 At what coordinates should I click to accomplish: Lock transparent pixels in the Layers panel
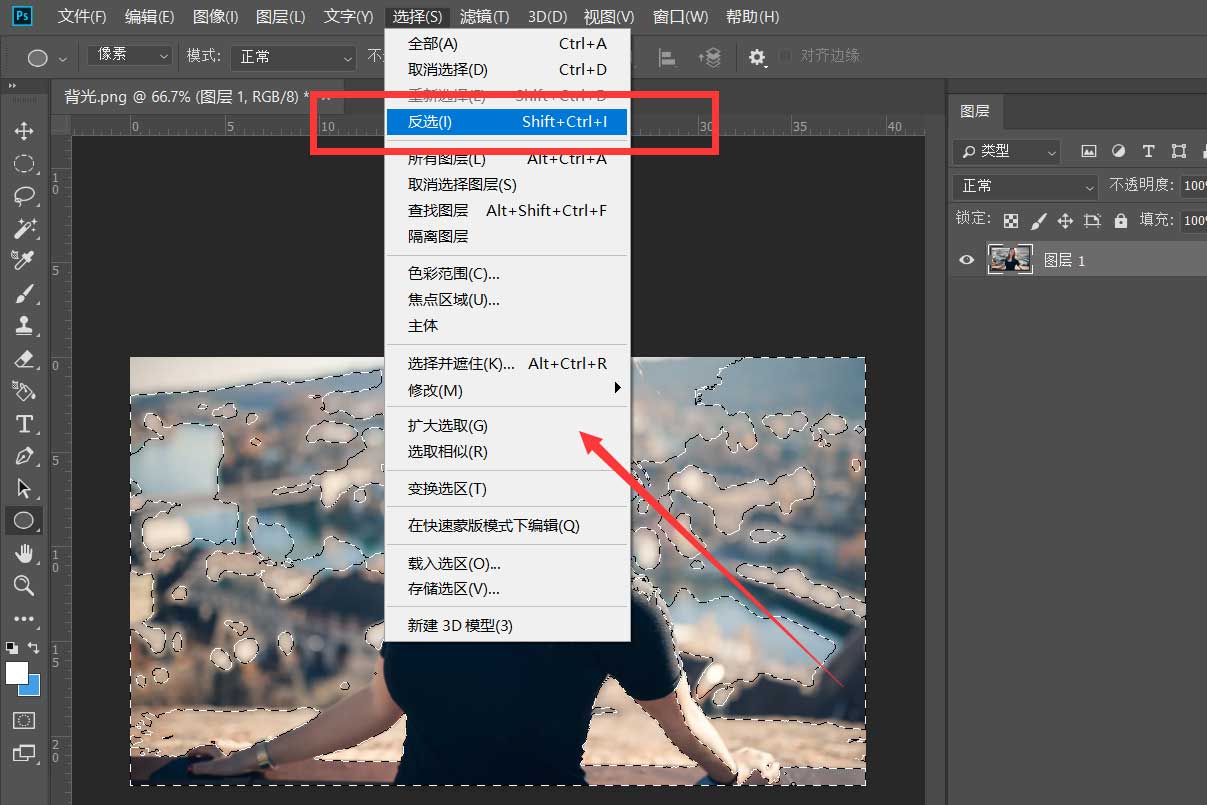coord(1011,219)
